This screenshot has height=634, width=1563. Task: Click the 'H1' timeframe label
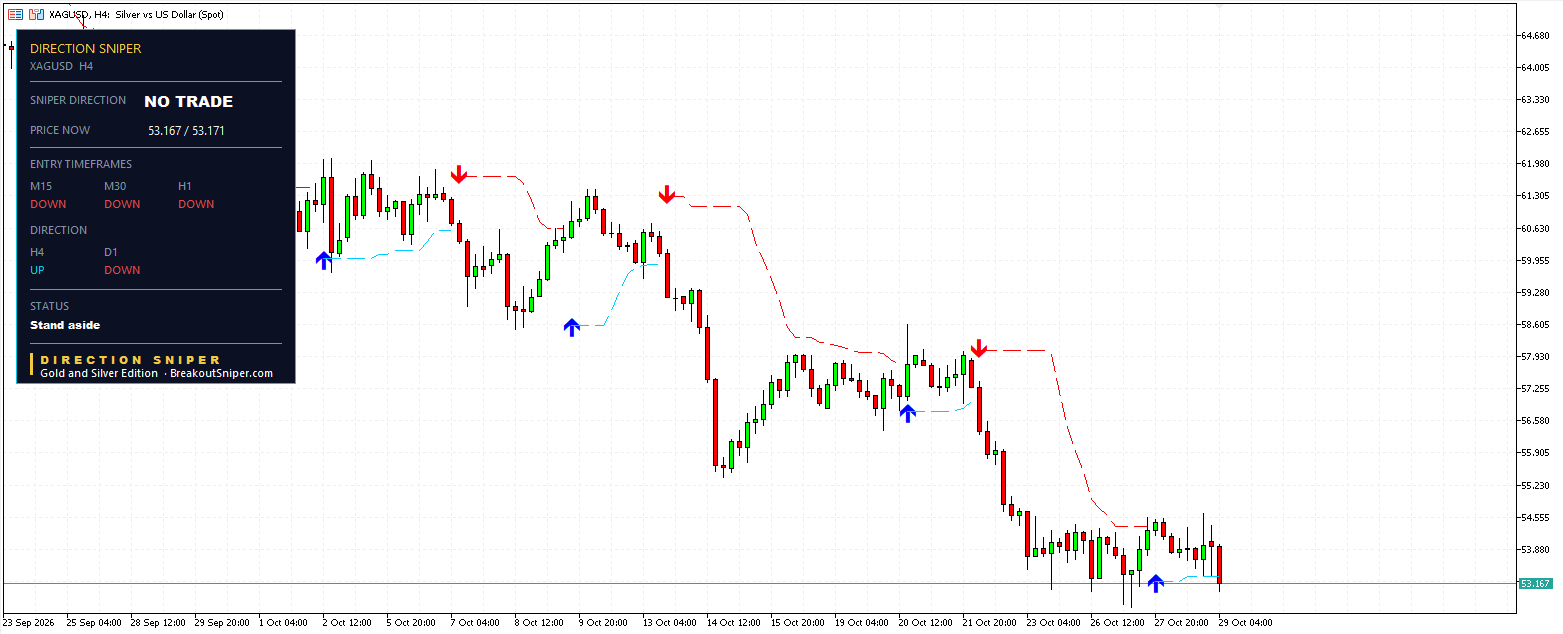(185, 186)
